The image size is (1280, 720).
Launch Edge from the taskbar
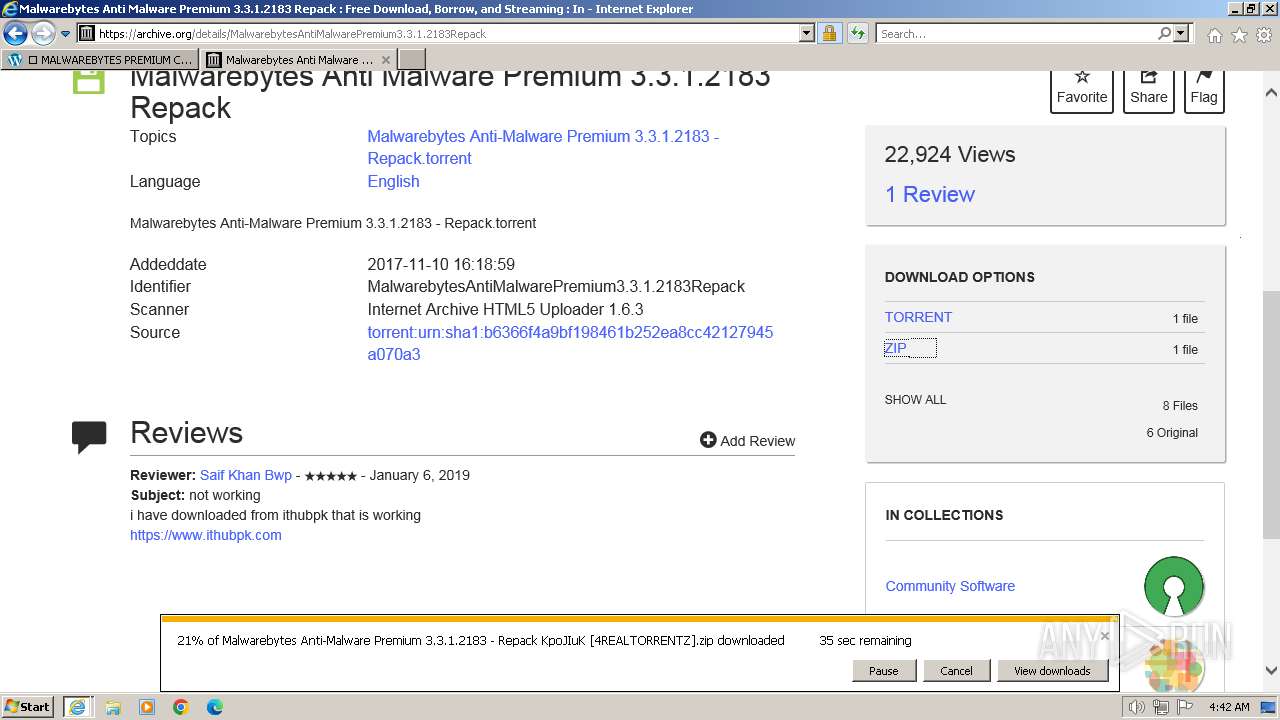[215, 707]
